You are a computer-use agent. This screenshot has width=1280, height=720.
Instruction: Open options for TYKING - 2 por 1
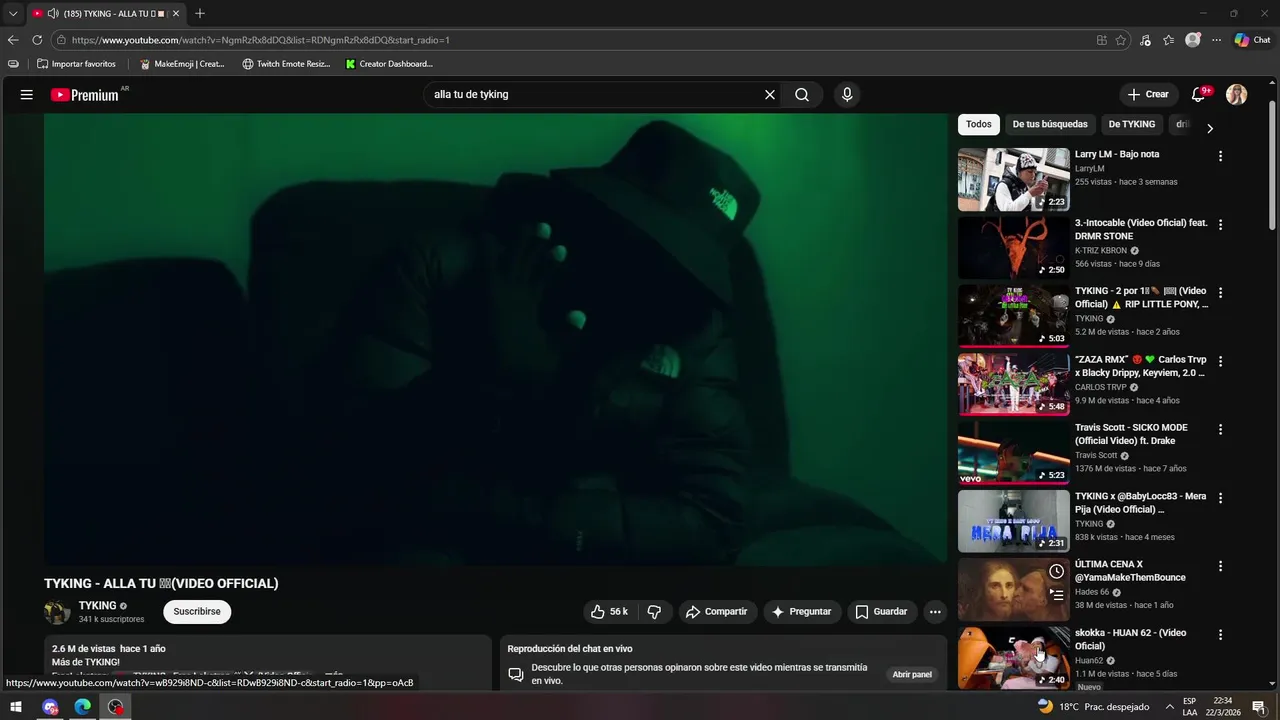click(1220, 293)
